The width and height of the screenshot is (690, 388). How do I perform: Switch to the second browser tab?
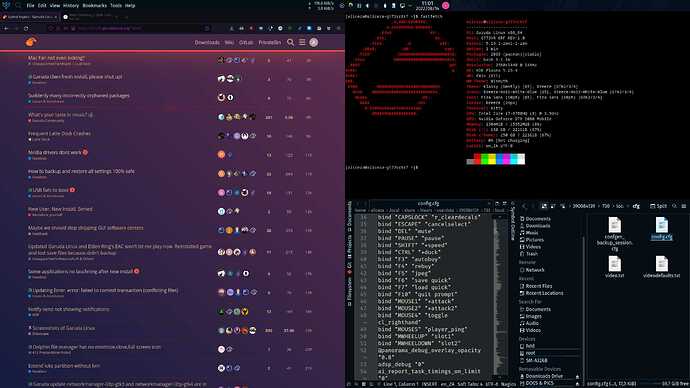click(90, 17)
